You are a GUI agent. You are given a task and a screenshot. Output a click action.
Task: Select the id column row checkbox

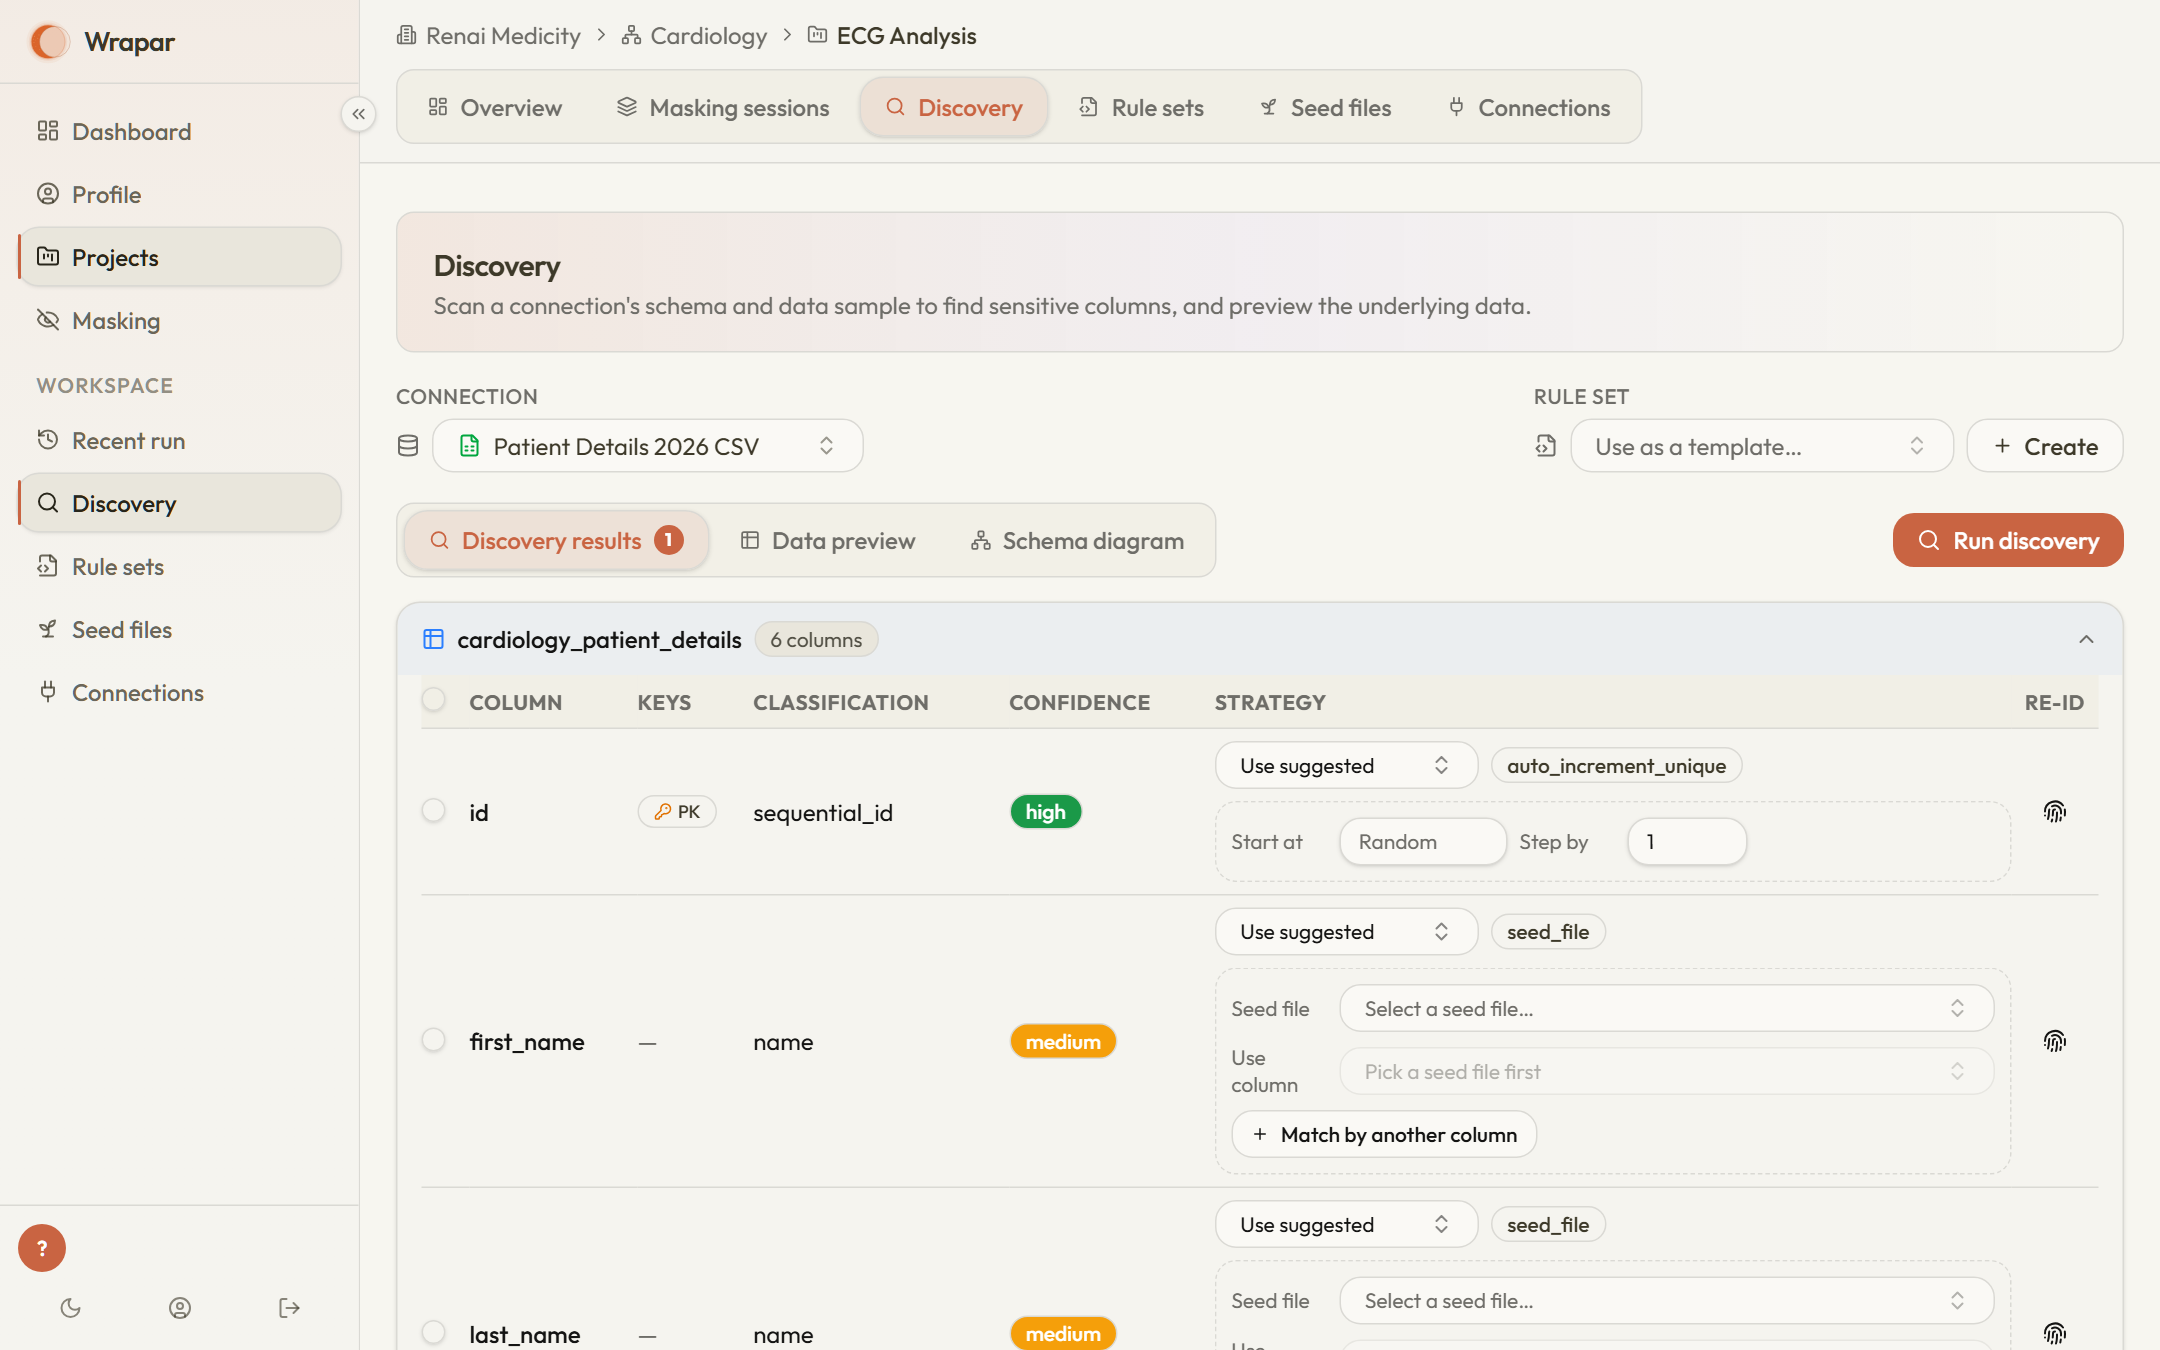click(x=433, y=810)
